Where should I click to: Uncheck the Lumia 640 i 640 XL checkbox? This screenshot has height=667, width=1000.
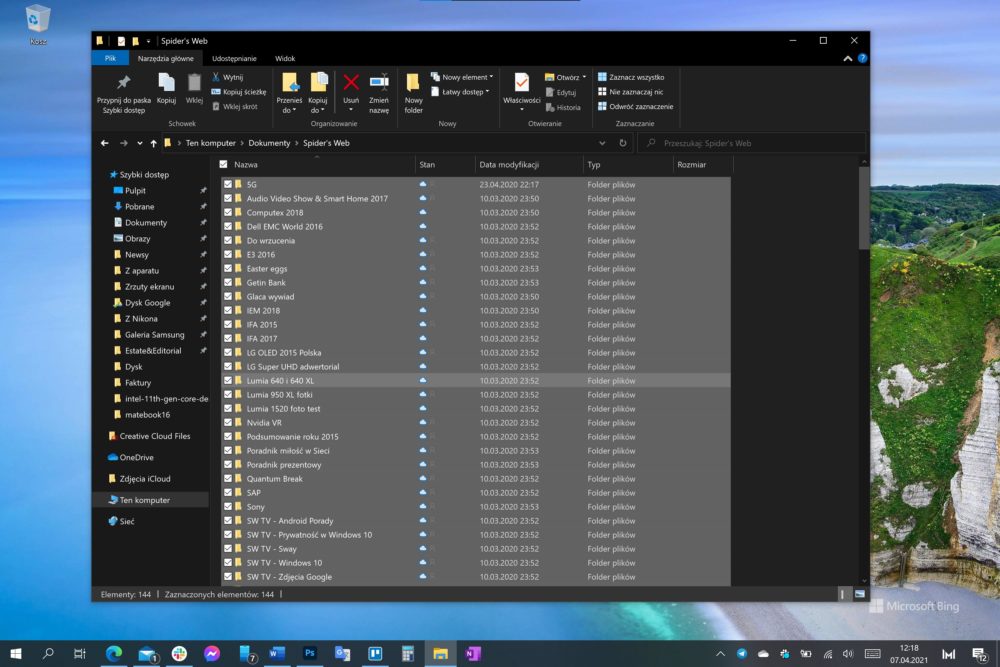coord(228,381)
